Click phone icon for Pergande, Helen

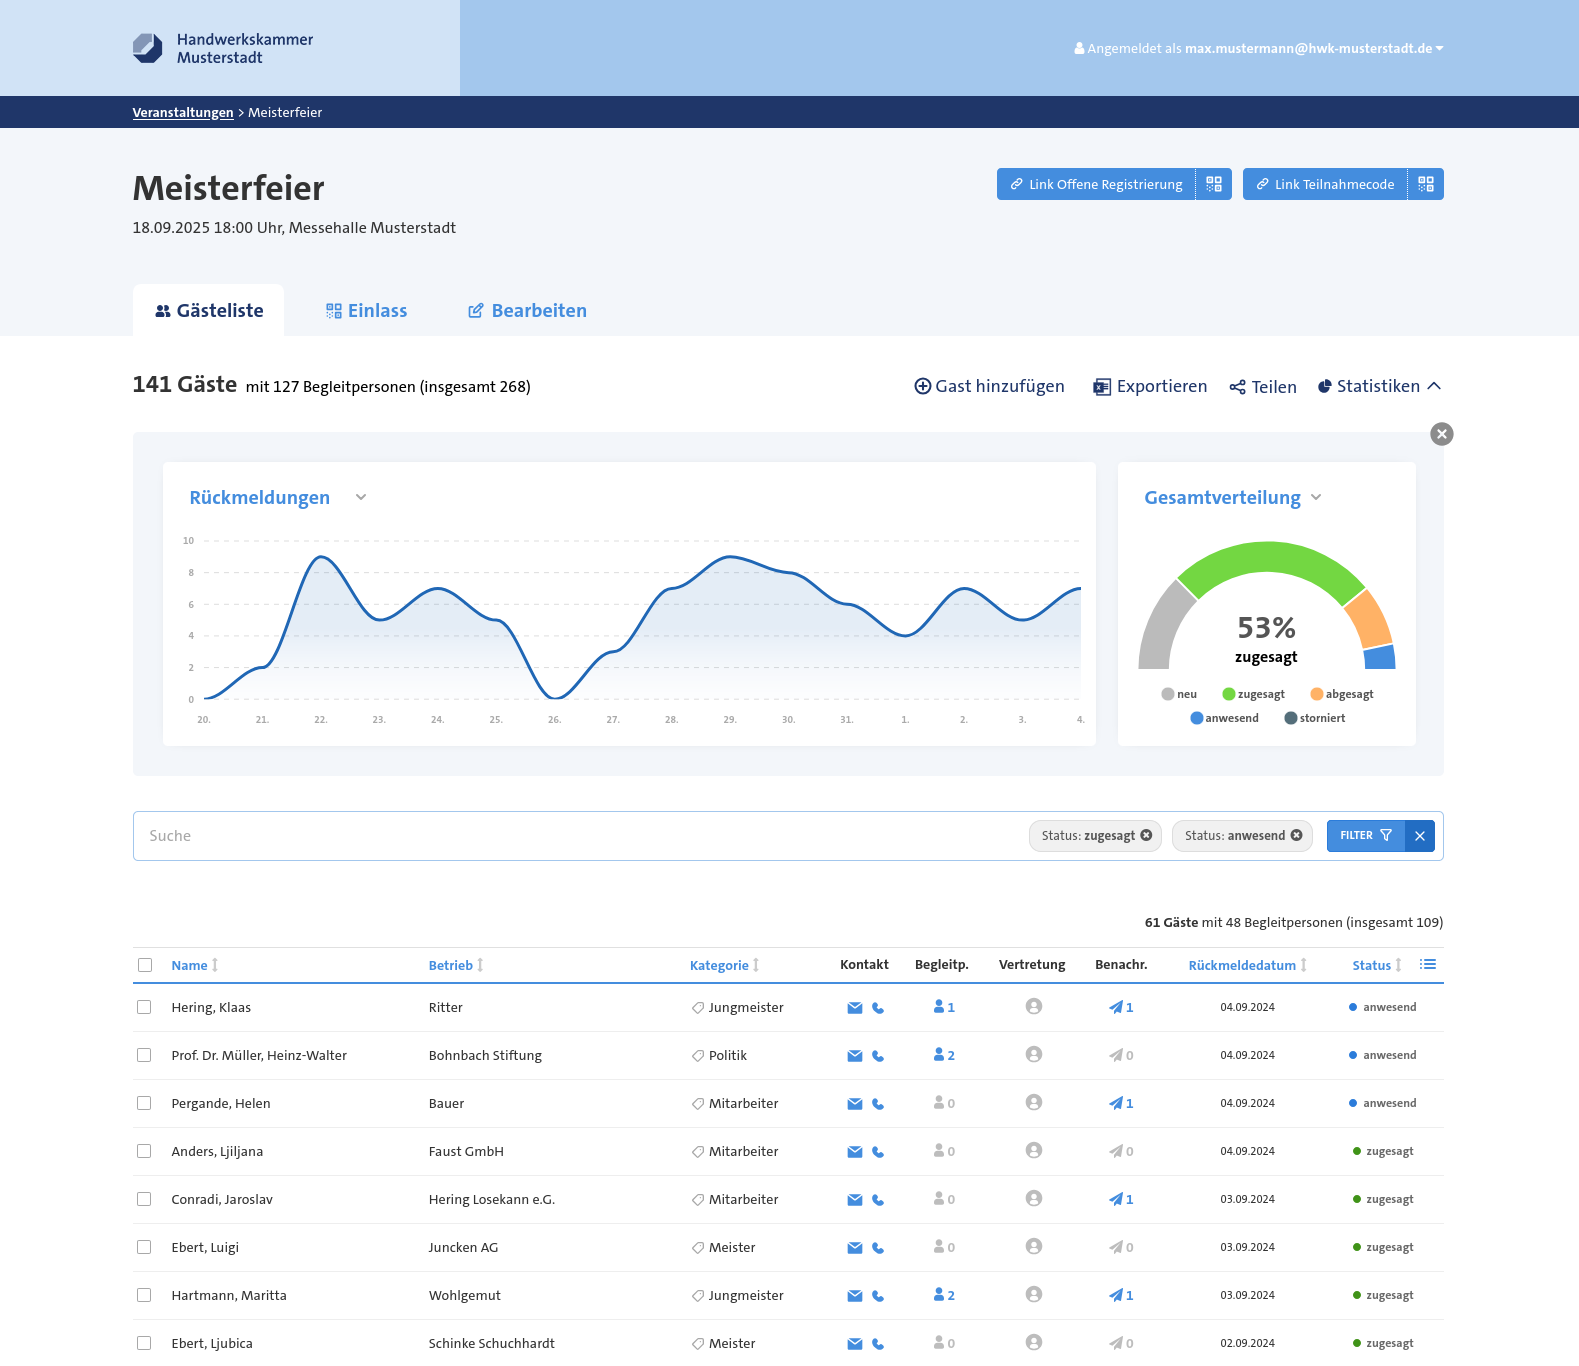click(x=878, y=1104)
